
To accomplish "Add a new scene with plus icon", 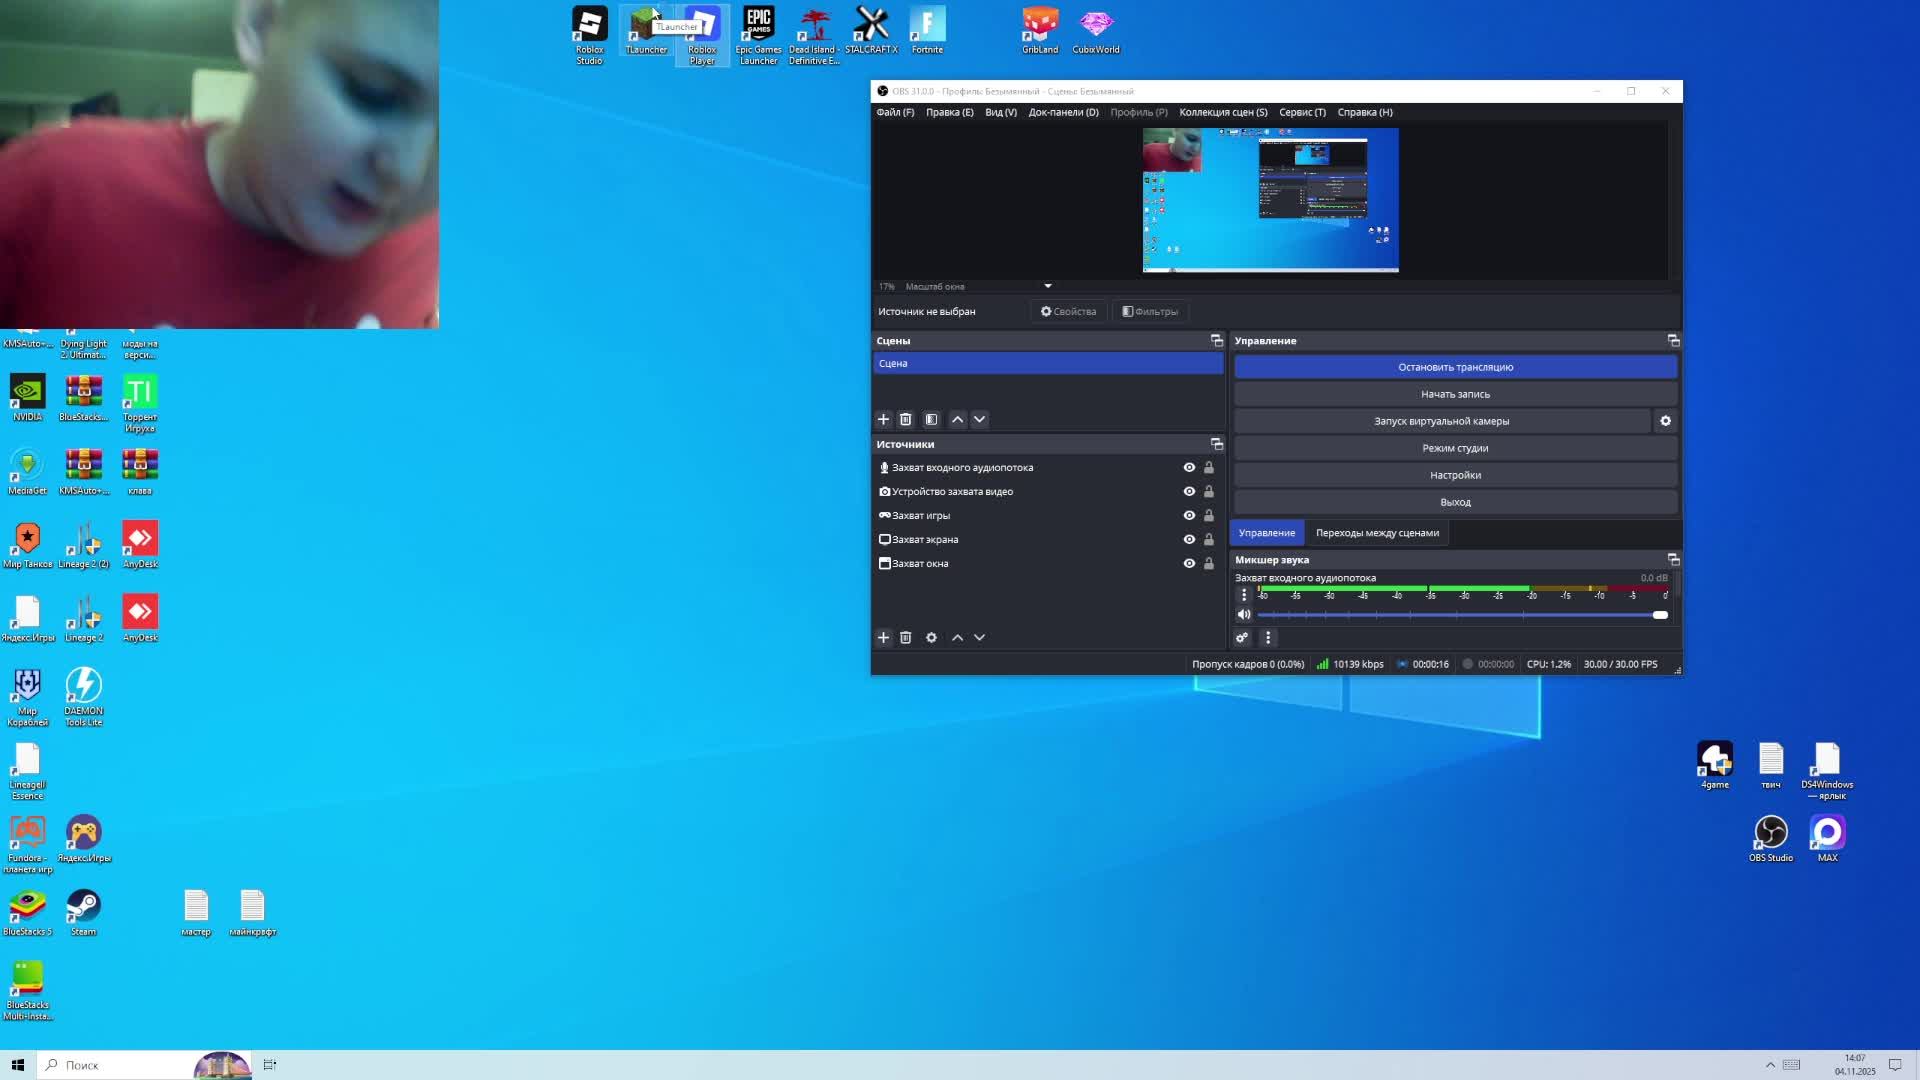I will [x=883, y=419].
